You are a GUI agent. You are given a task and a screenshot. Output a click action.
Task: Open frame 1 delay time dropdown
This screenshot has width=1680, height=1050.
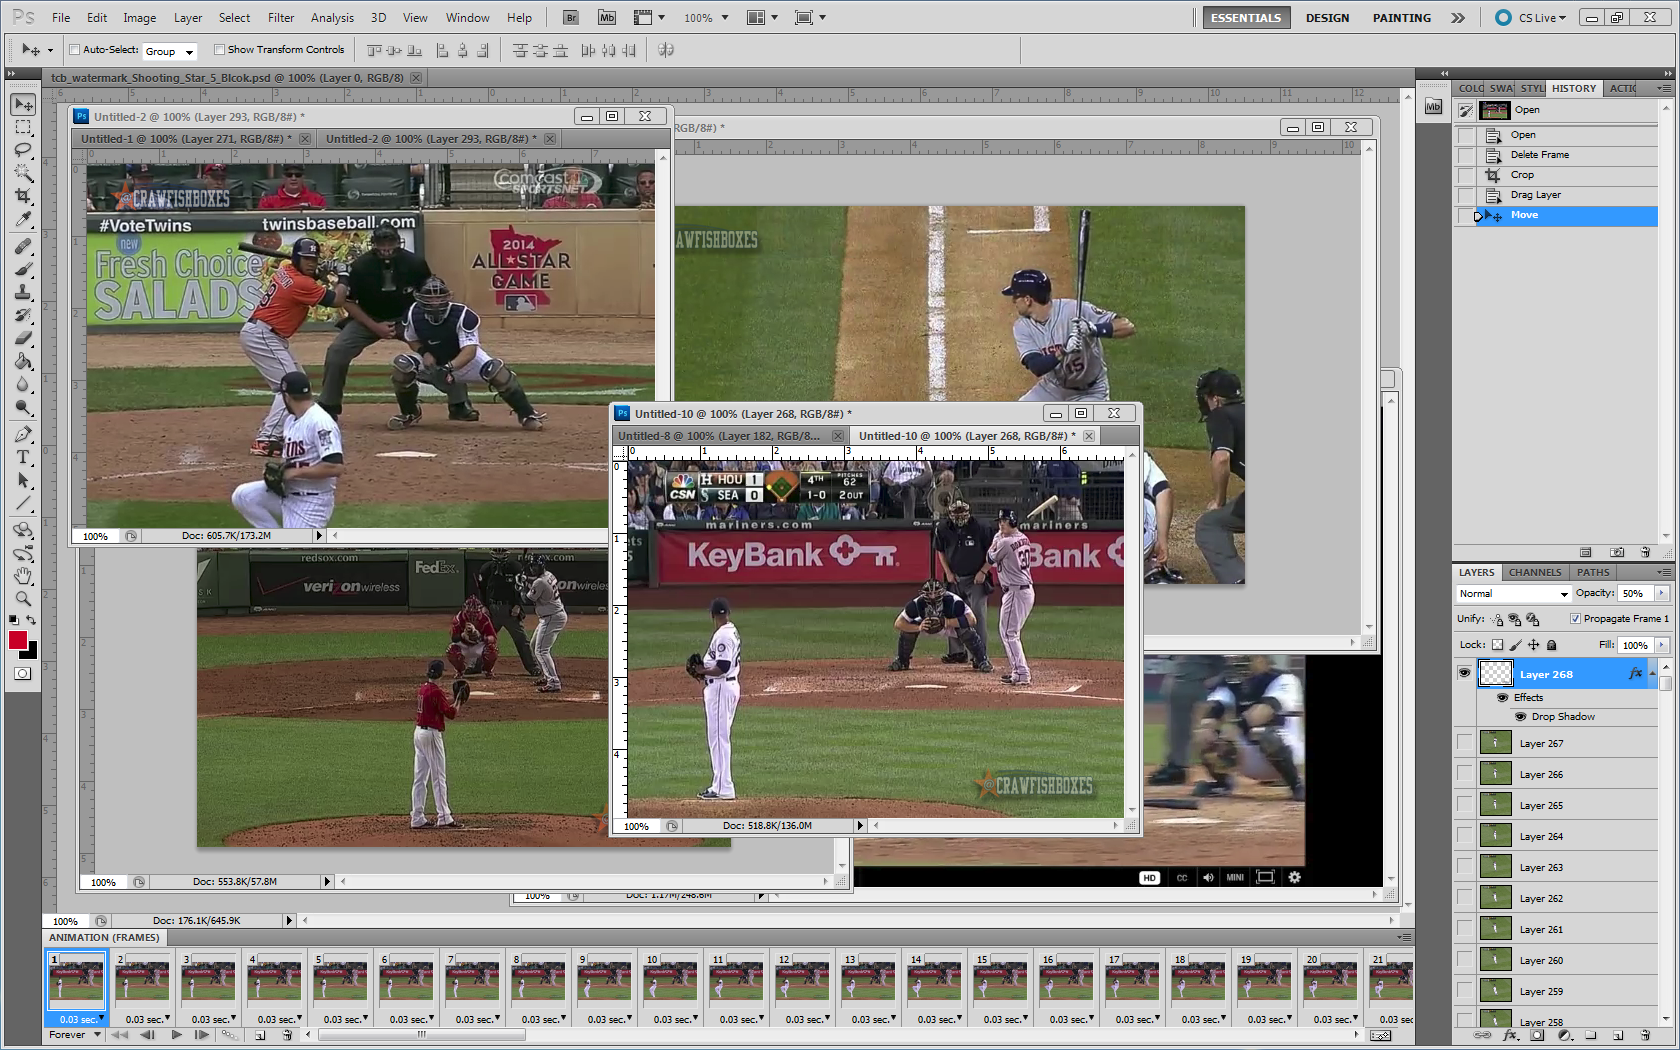tap(79, 1019)
